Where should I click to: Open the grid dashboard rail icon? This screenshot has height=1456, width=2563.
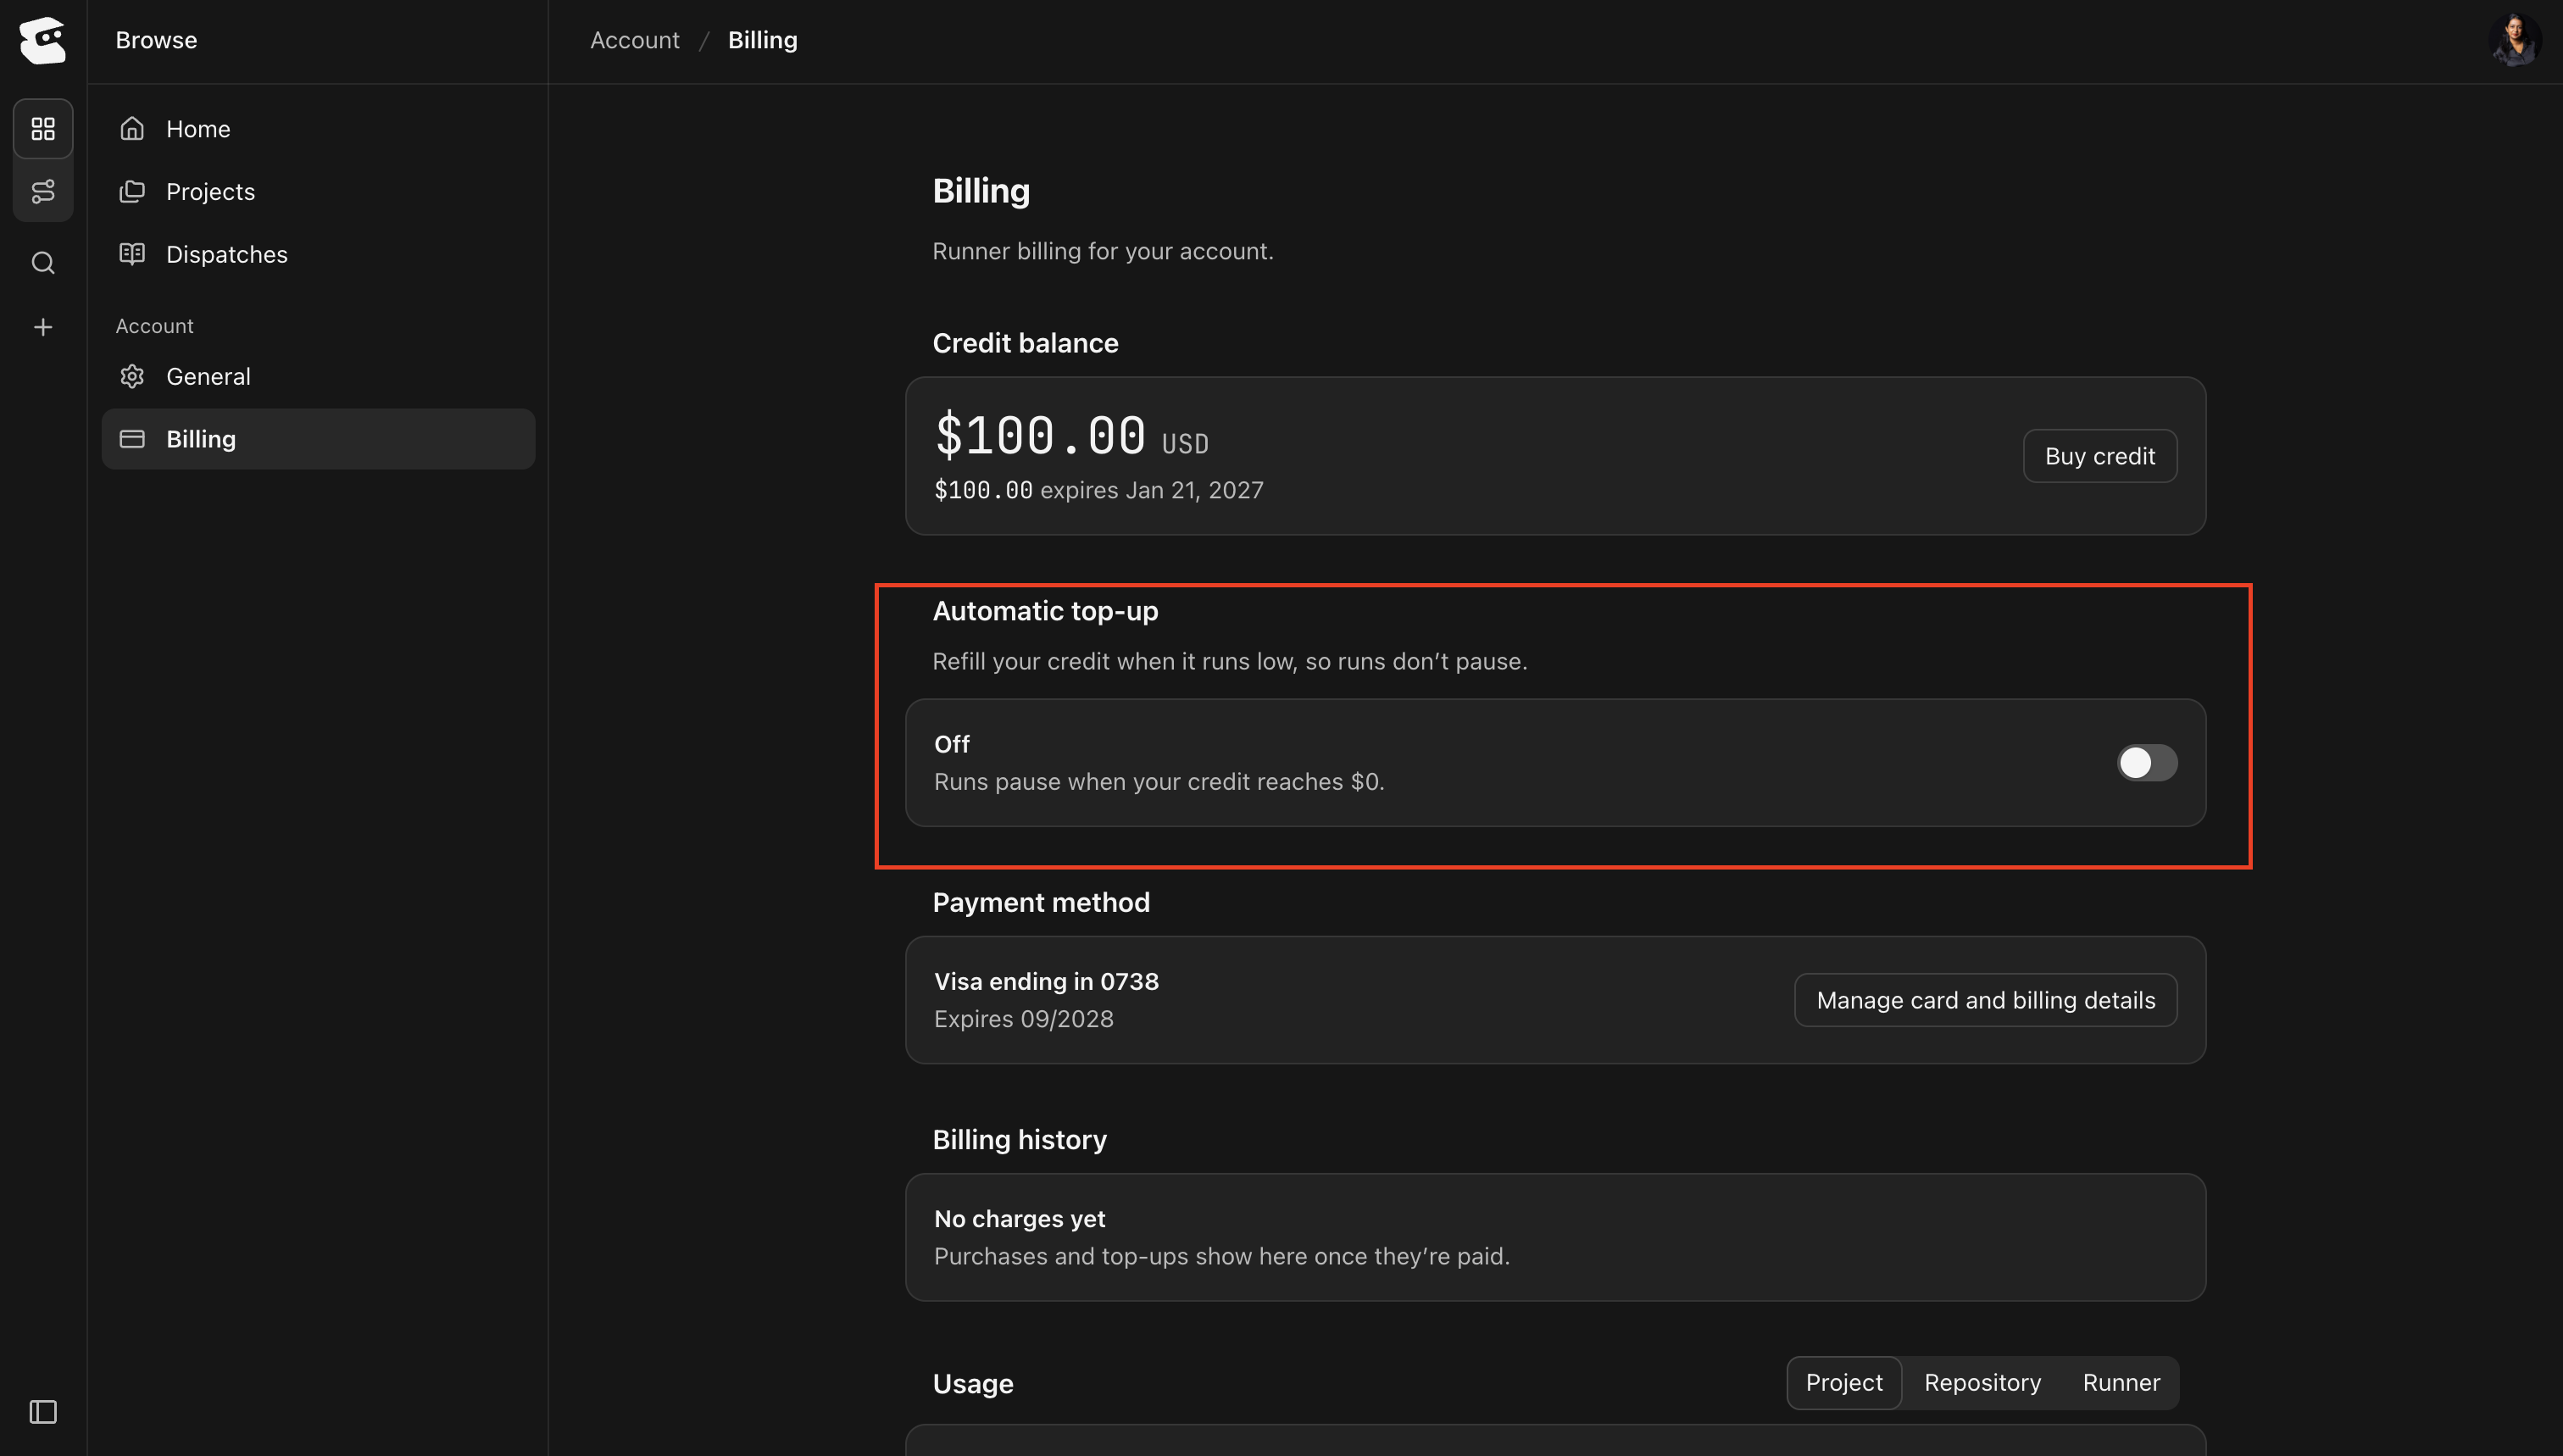click(x=43, y=129)
